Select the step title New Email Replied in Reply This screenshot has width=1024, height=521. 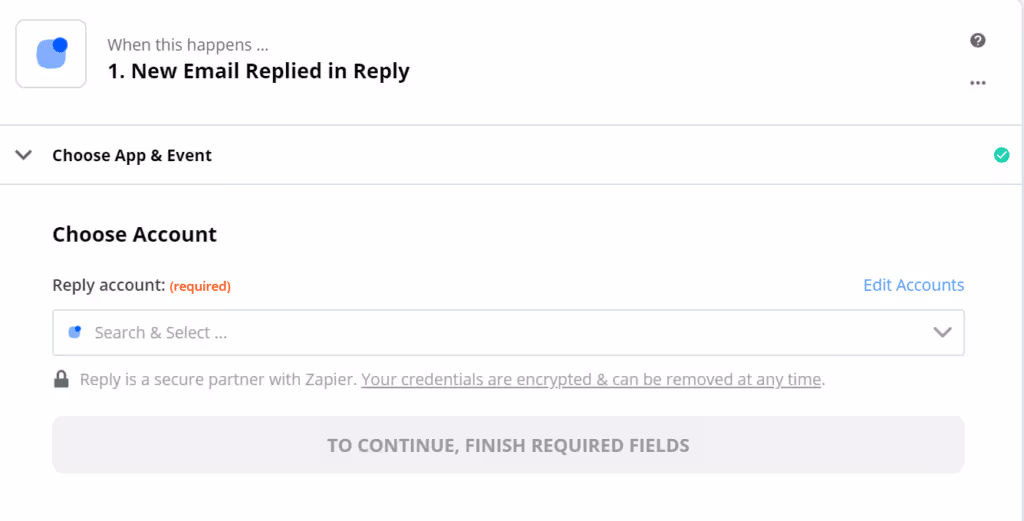259,71
